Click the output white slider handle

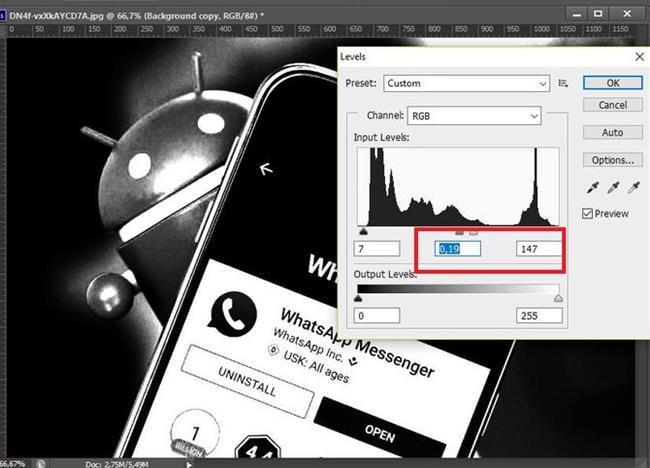(558, 298)
